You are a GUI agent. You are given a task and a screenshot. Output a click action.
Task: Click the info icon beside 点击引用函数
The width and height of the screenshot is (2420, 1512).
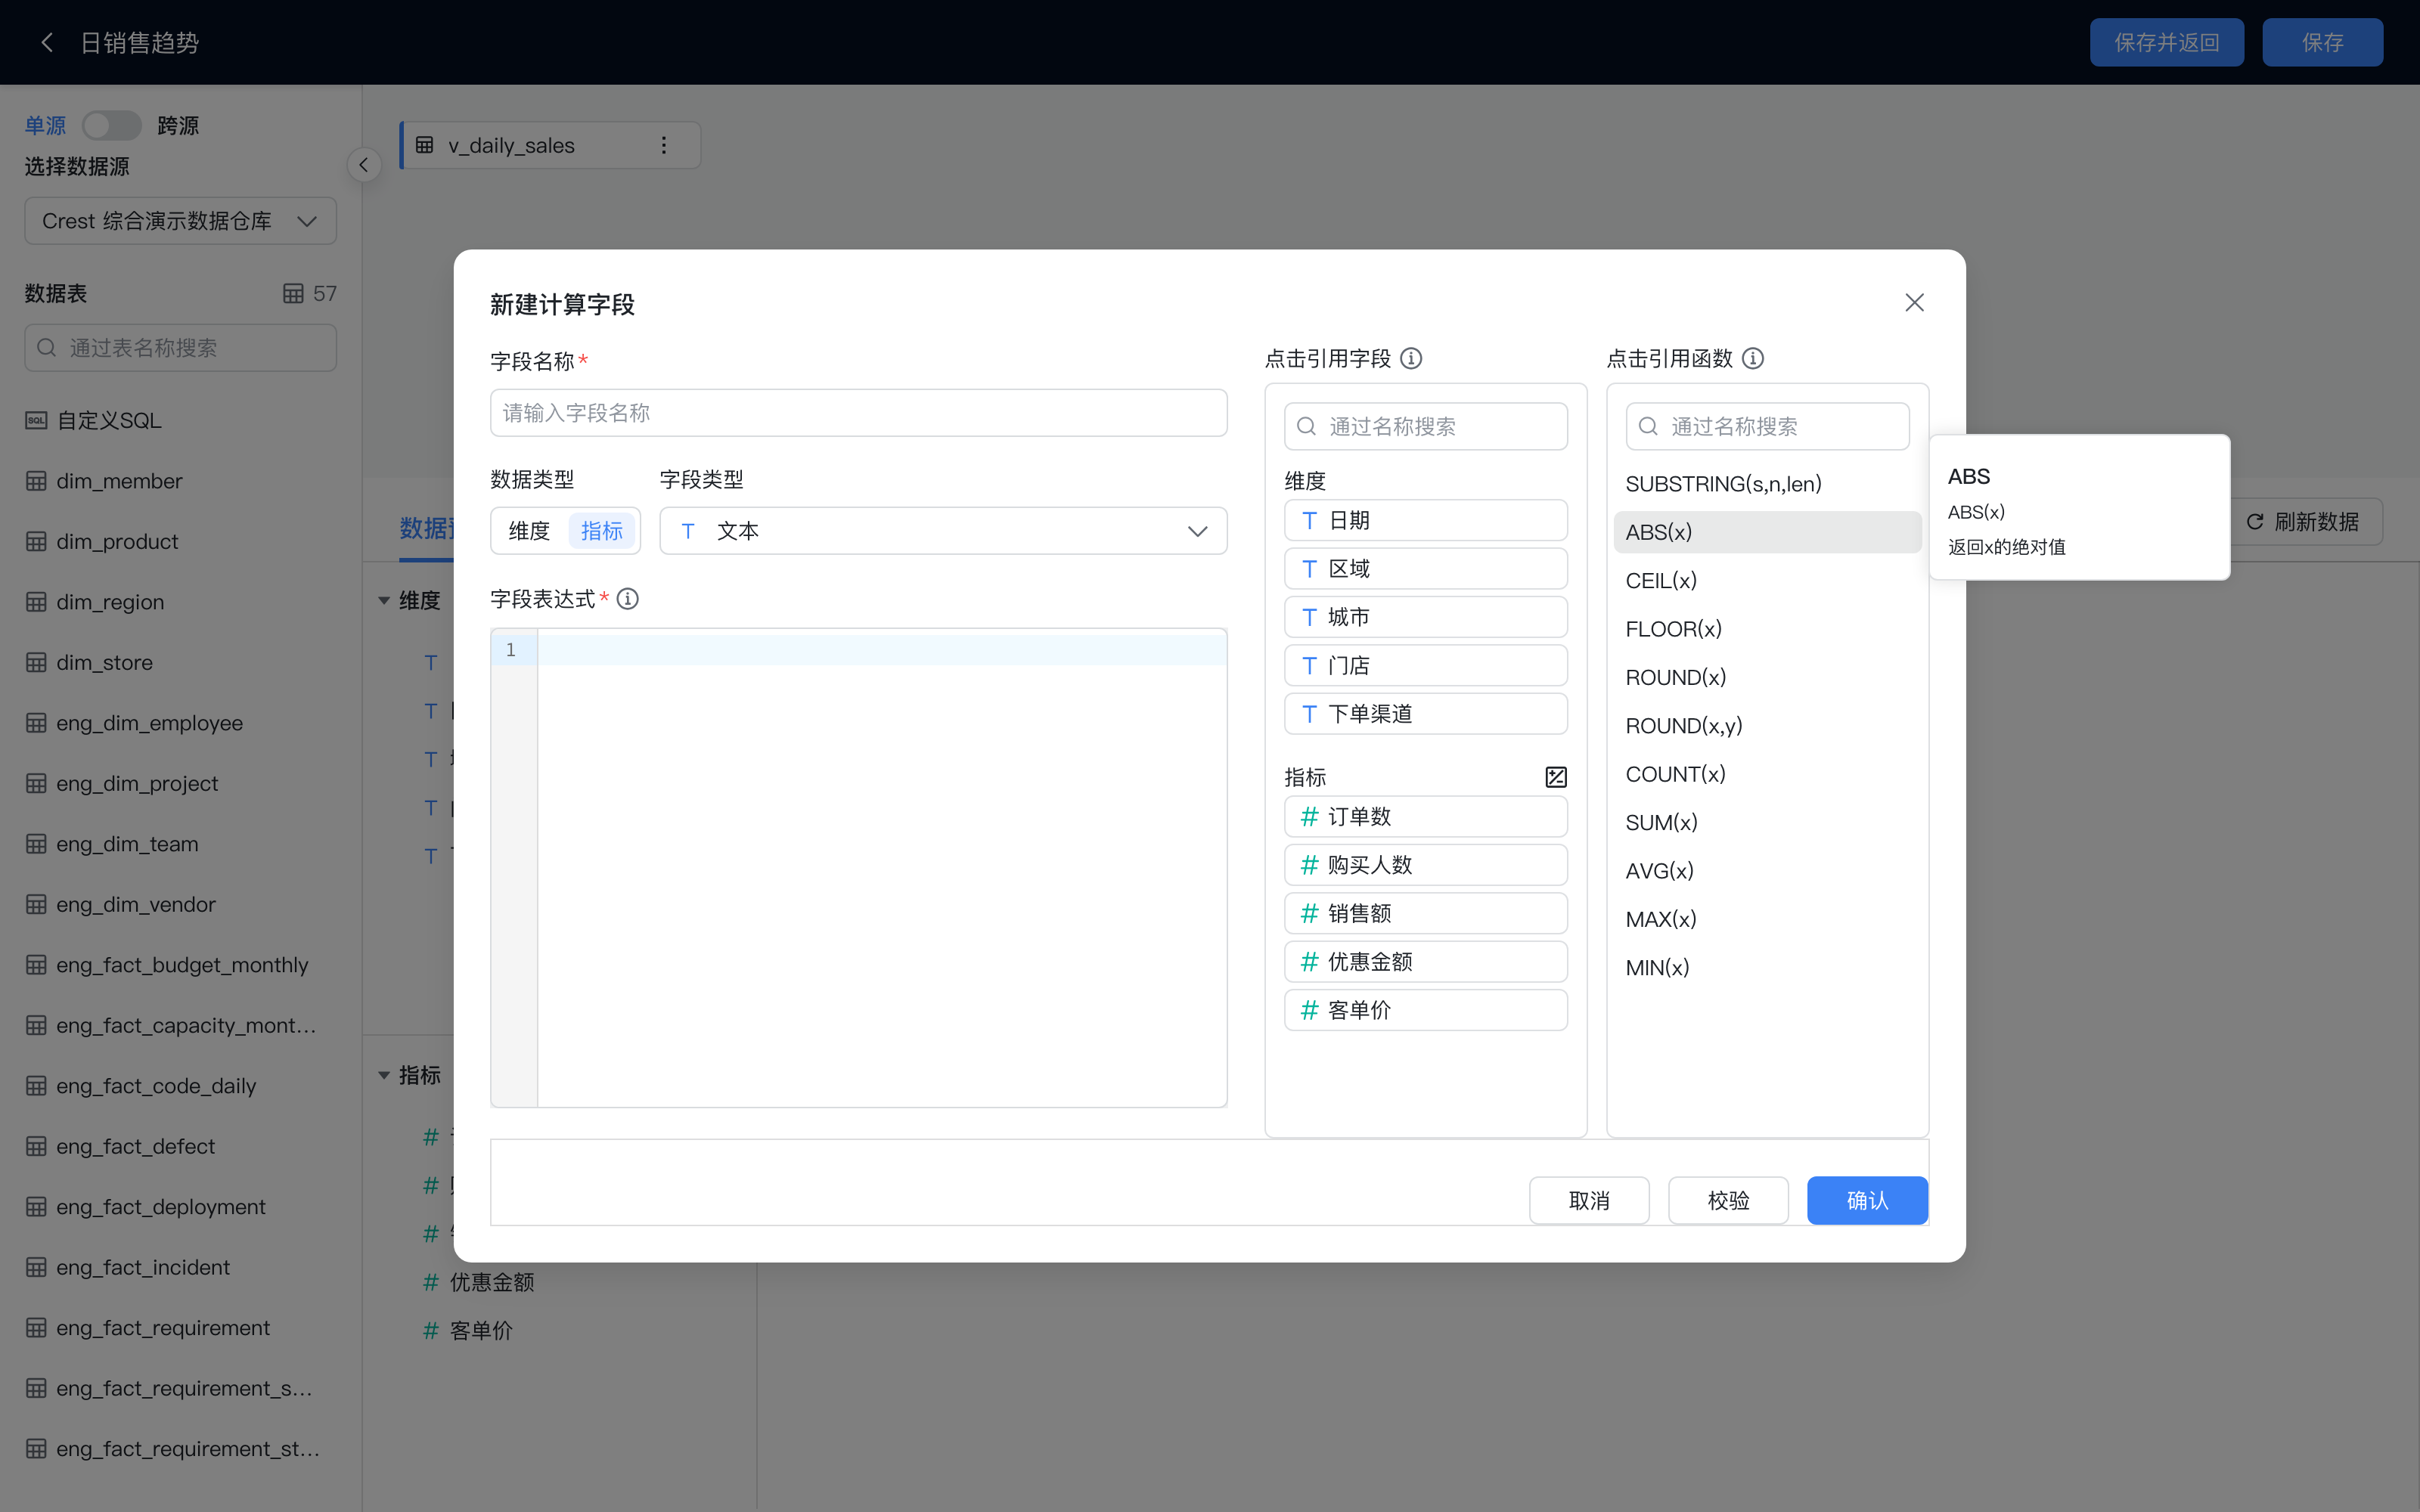(x=1753, y=358)
